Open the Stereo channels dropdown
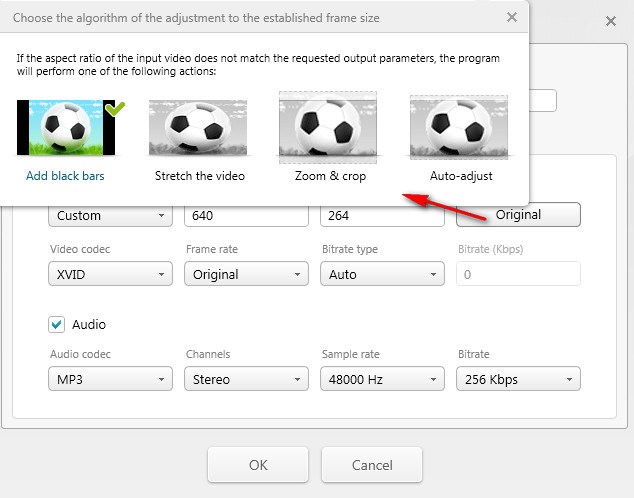The height and width of the screenshot is (498, 634). tap(246, 379)
